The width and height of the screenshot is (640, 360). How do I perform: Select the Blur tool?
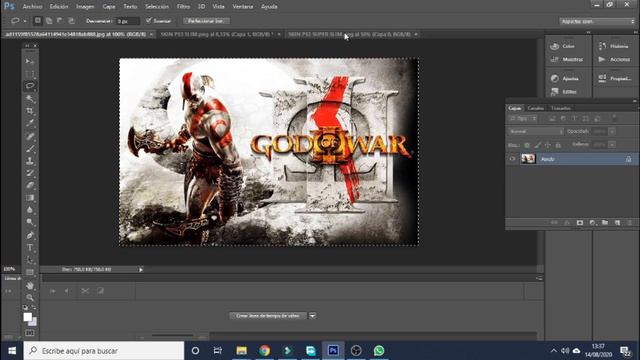point(30,210)
